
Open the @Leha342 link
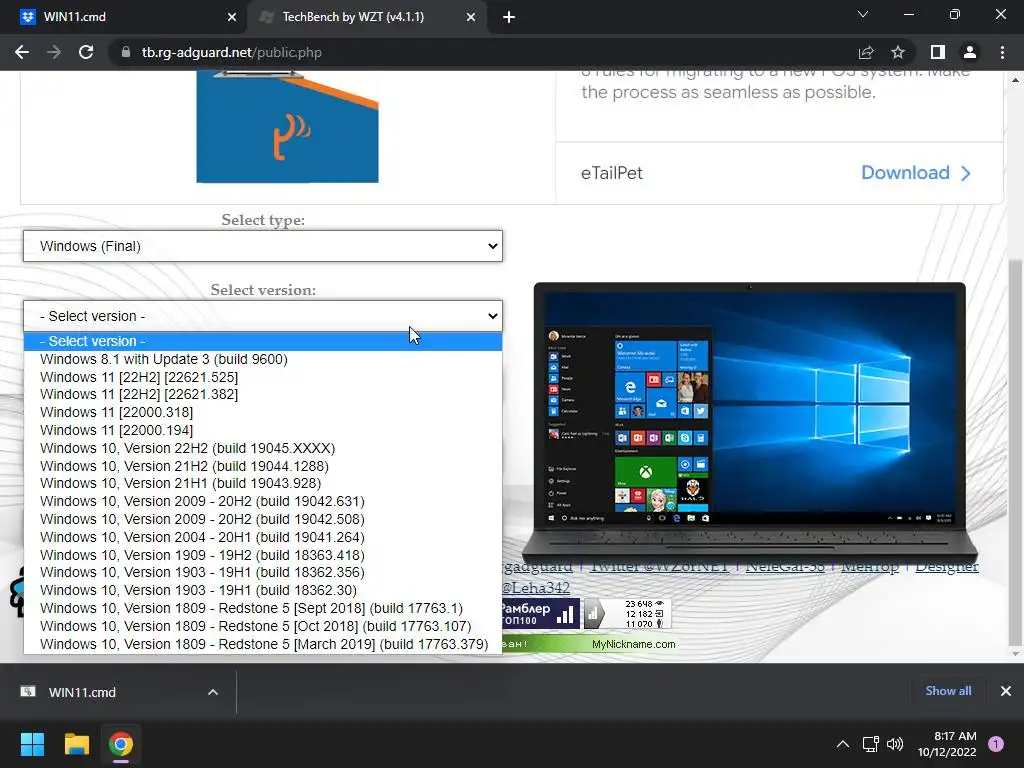(x=536, y=588)
